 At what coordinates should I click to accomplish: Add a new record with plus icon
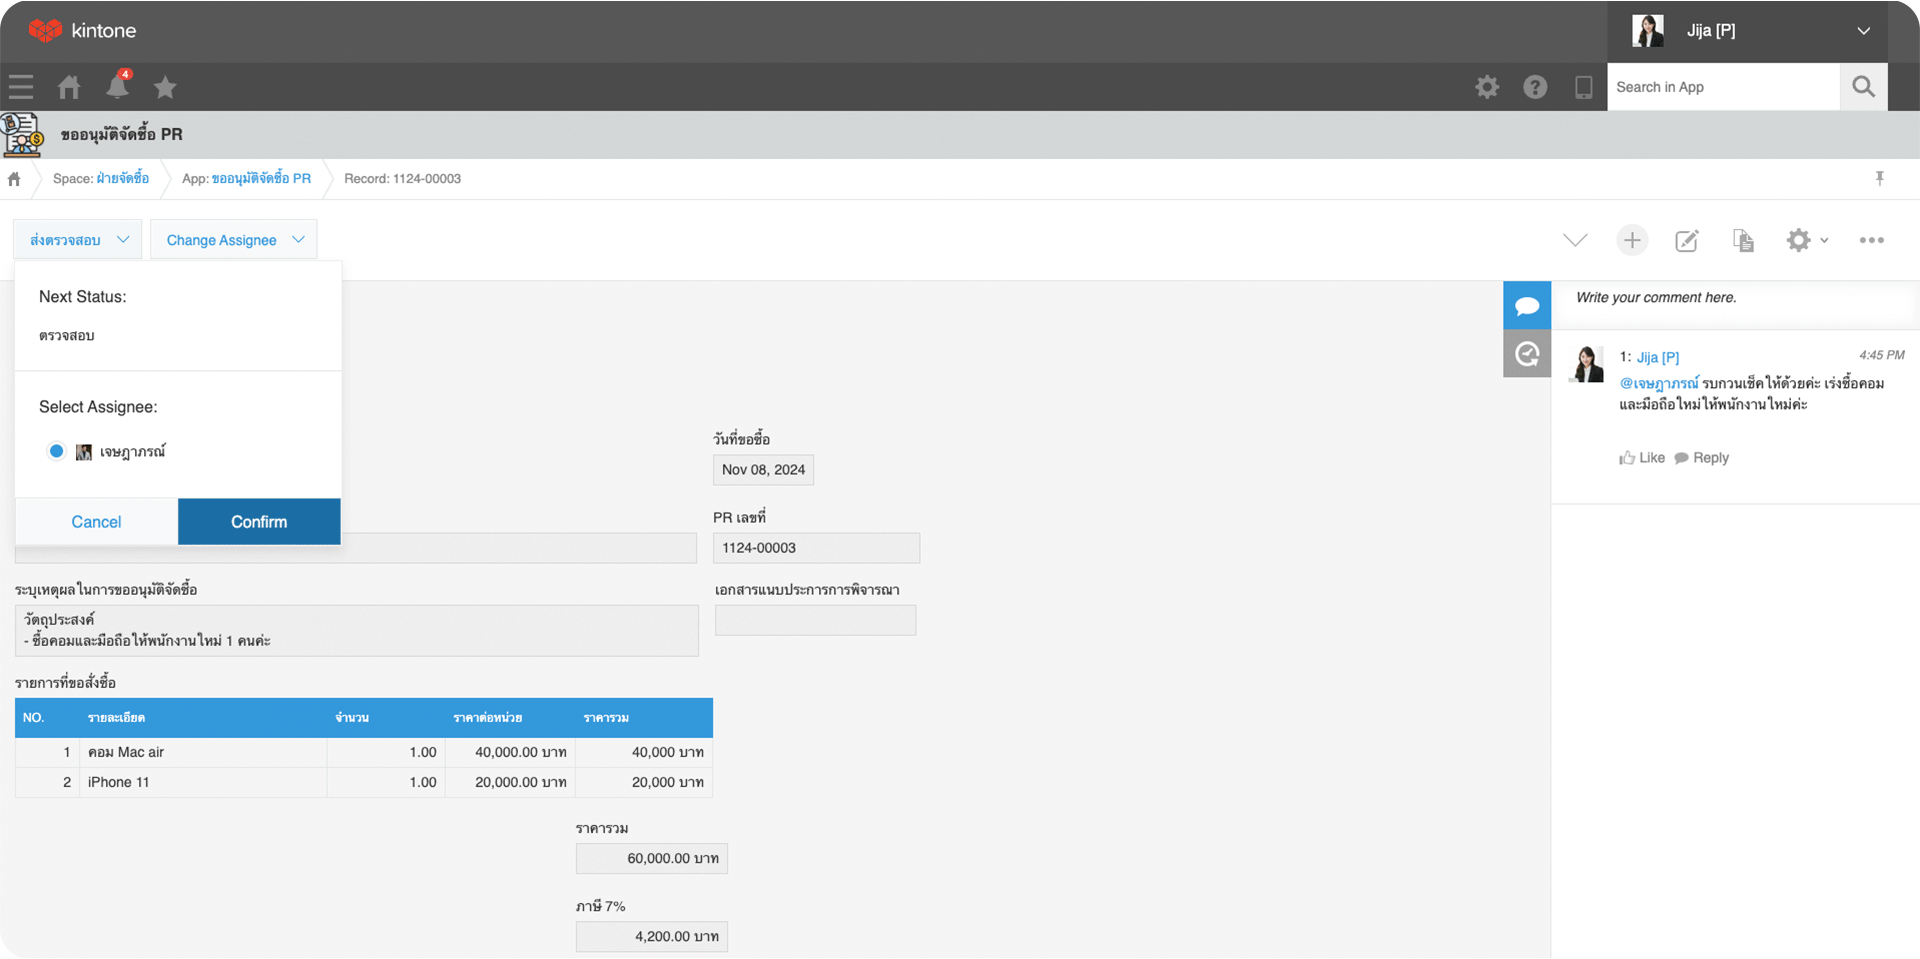[1632, 240]
